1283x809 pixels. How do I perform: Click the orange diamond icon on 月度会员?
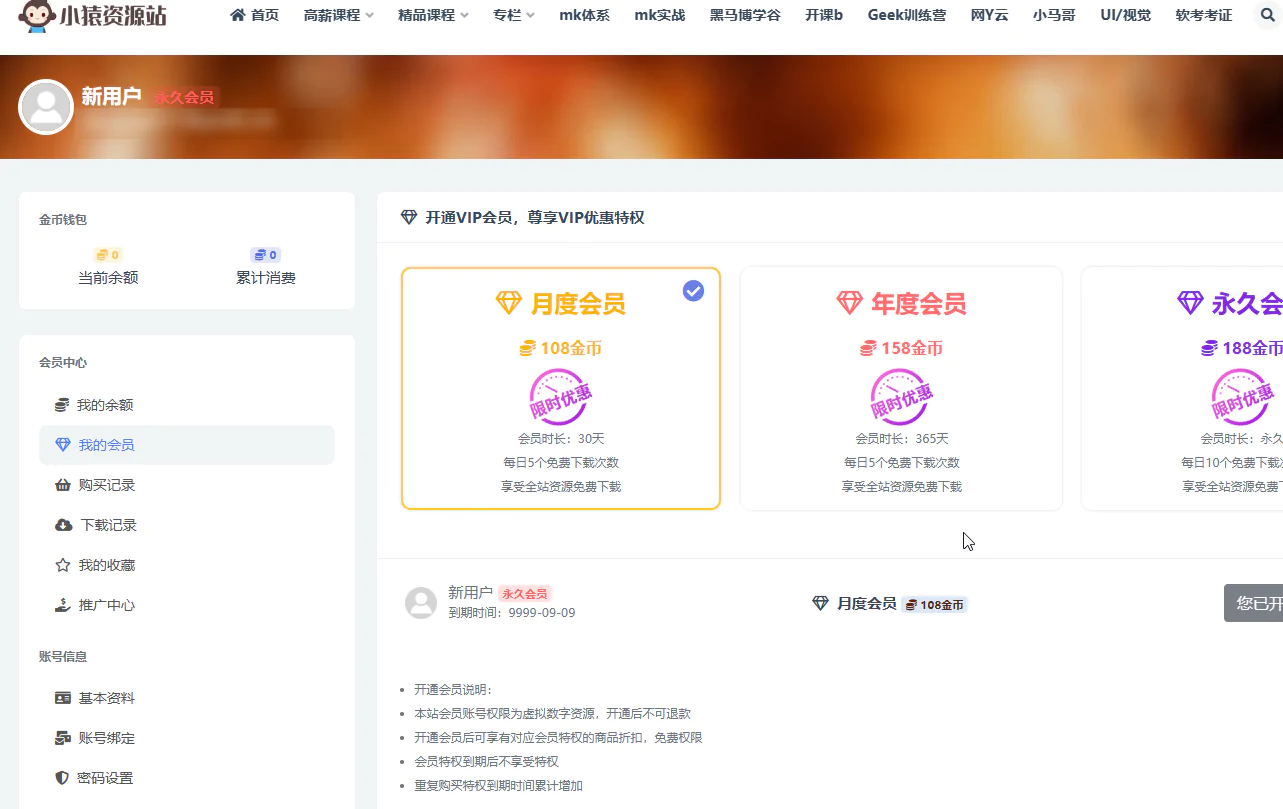pyautogui.click(x=509, y=303)
